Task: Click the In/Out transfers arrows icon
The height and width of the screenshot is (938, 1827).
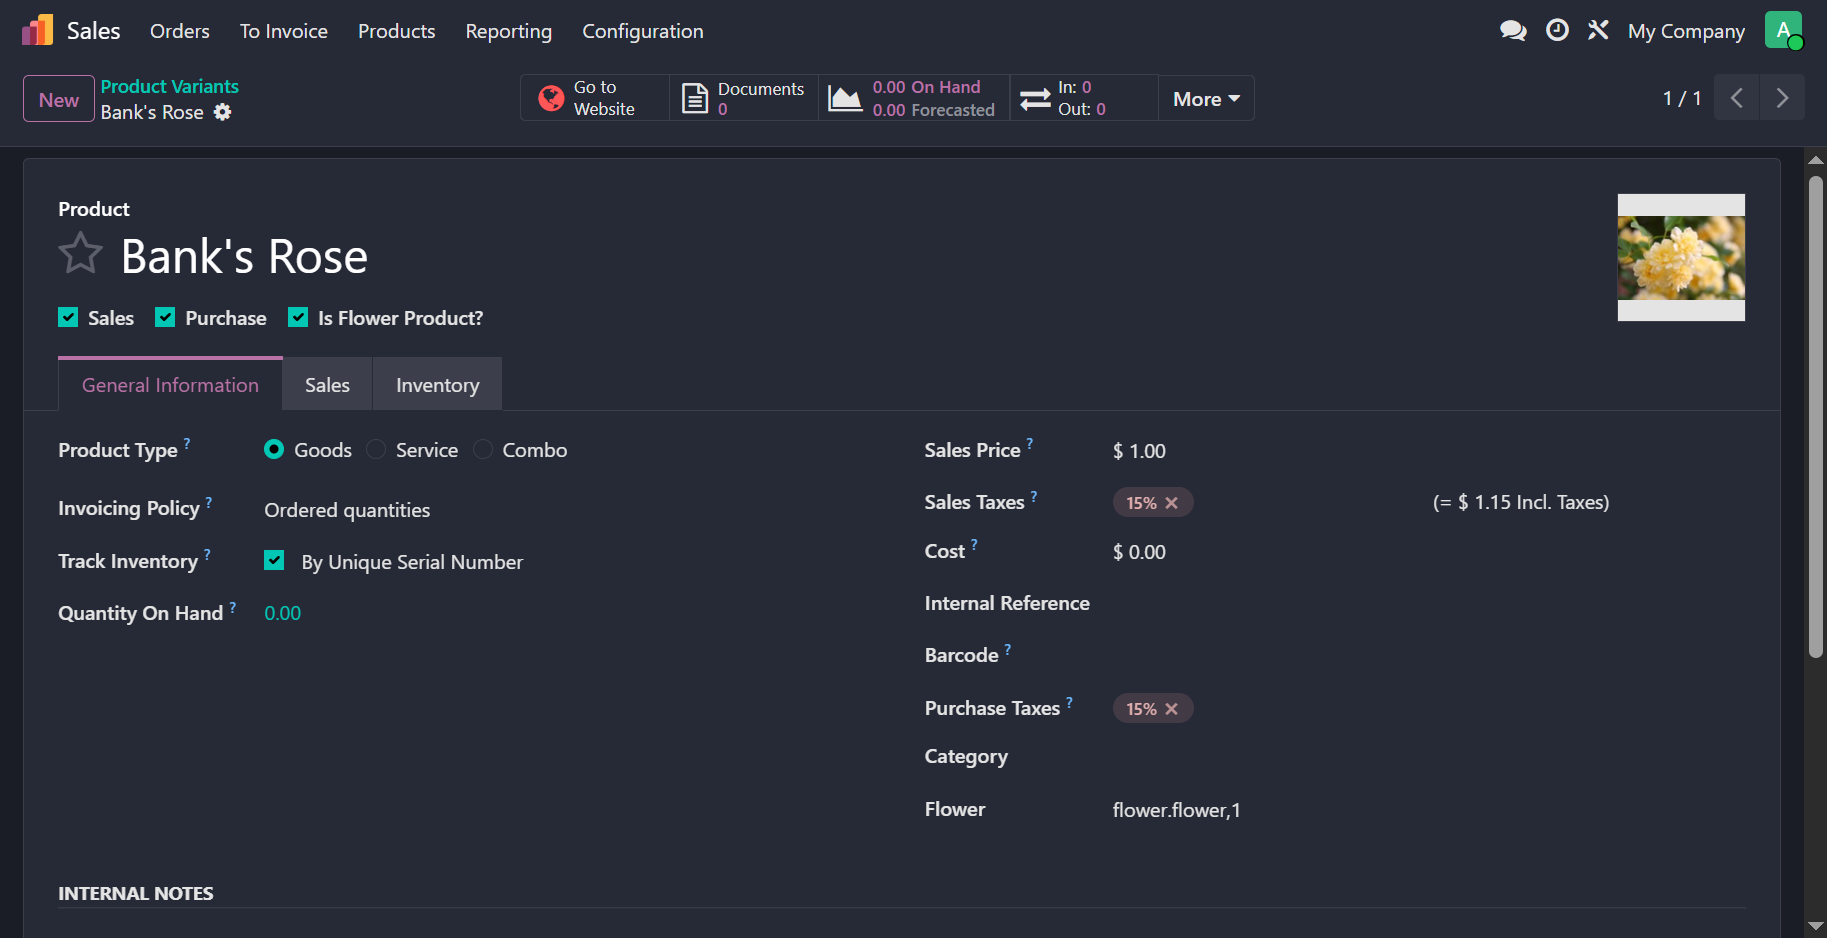Action: tap(1036, 97)
